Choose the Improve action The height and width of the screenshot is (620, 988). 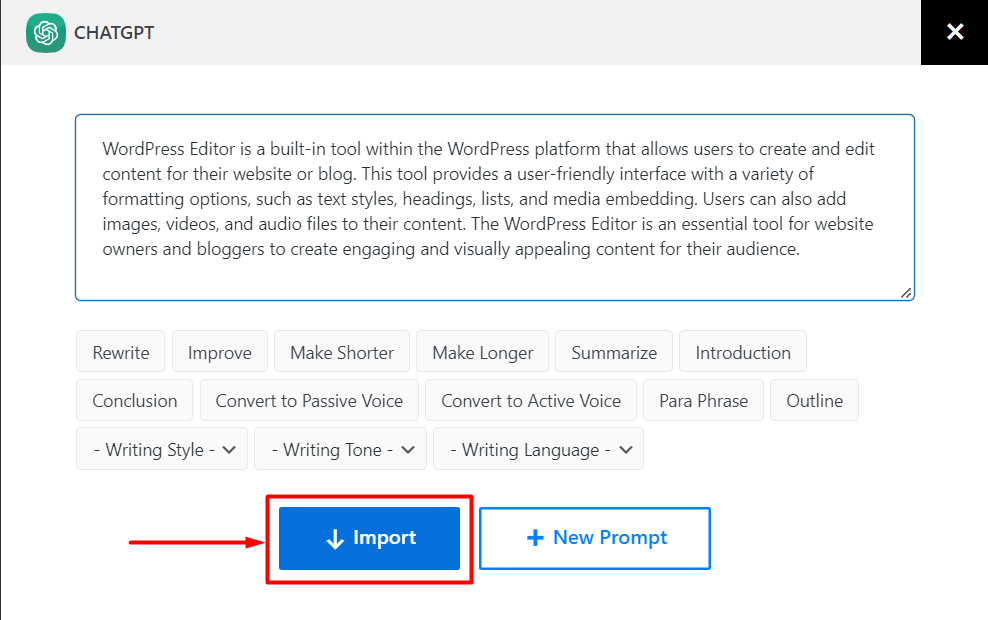219,351
